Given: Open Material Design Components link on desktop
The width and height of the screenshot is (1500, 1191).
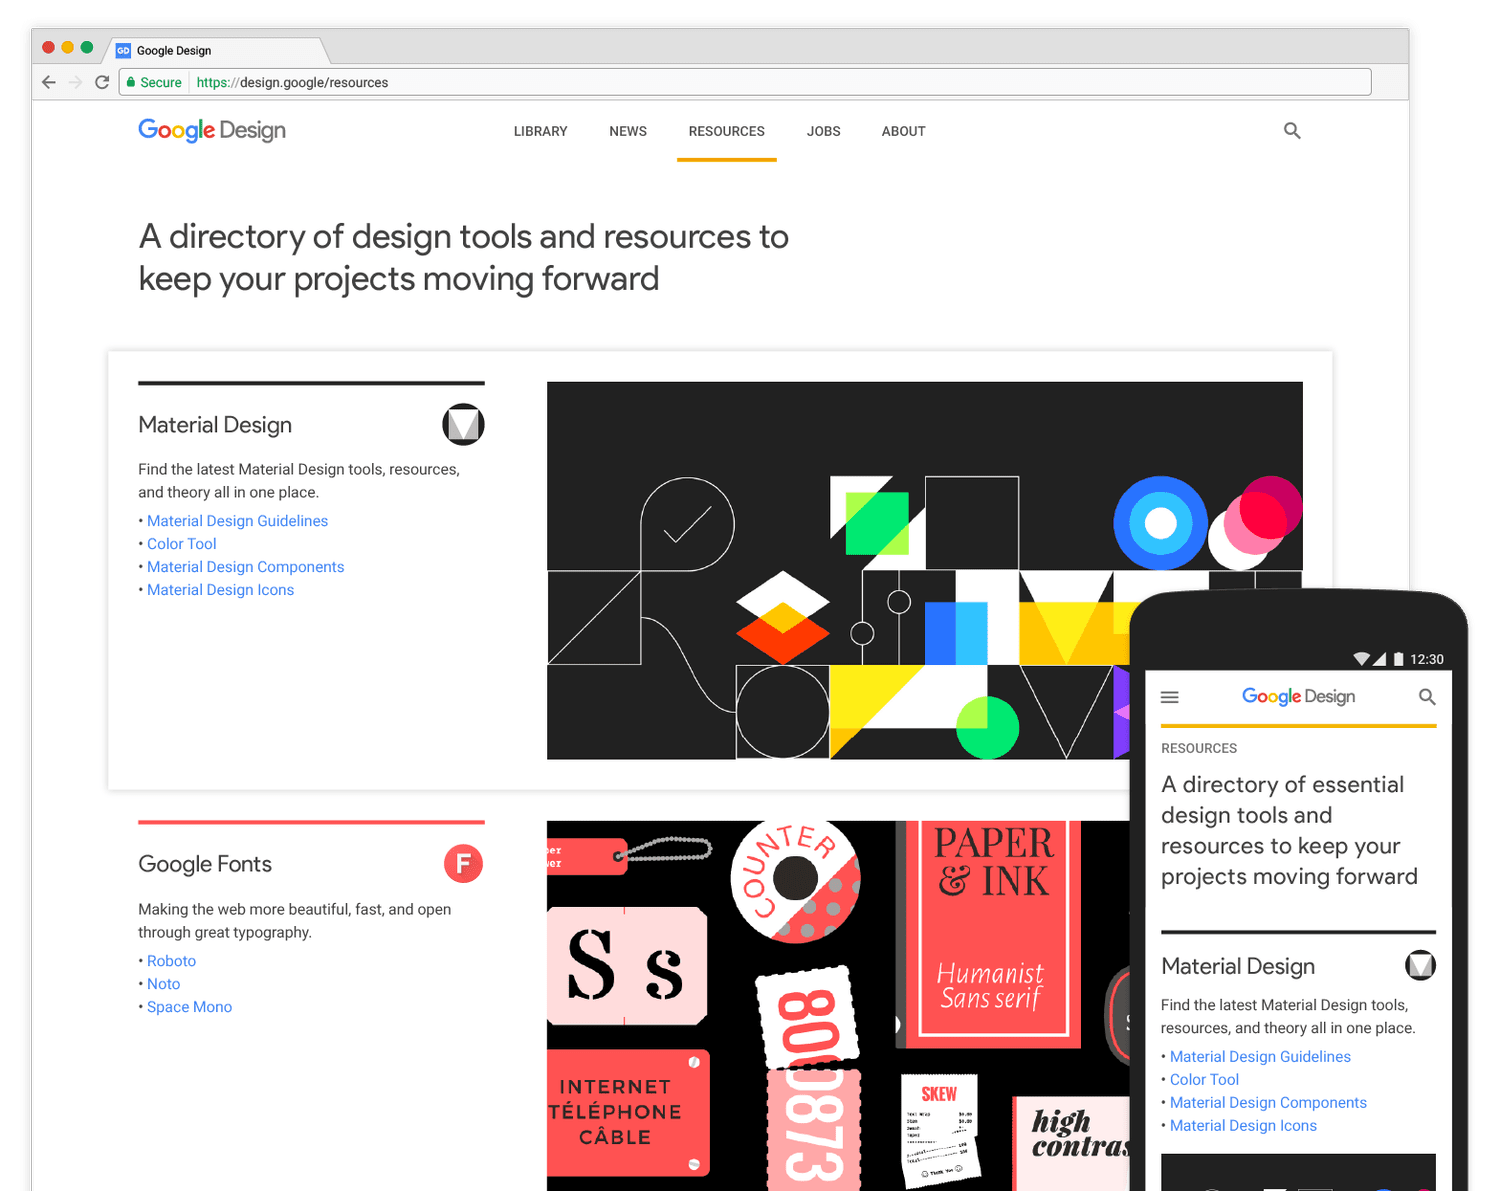Looking at the screenshot, I should pyautogui.click(x=245, y=567).
